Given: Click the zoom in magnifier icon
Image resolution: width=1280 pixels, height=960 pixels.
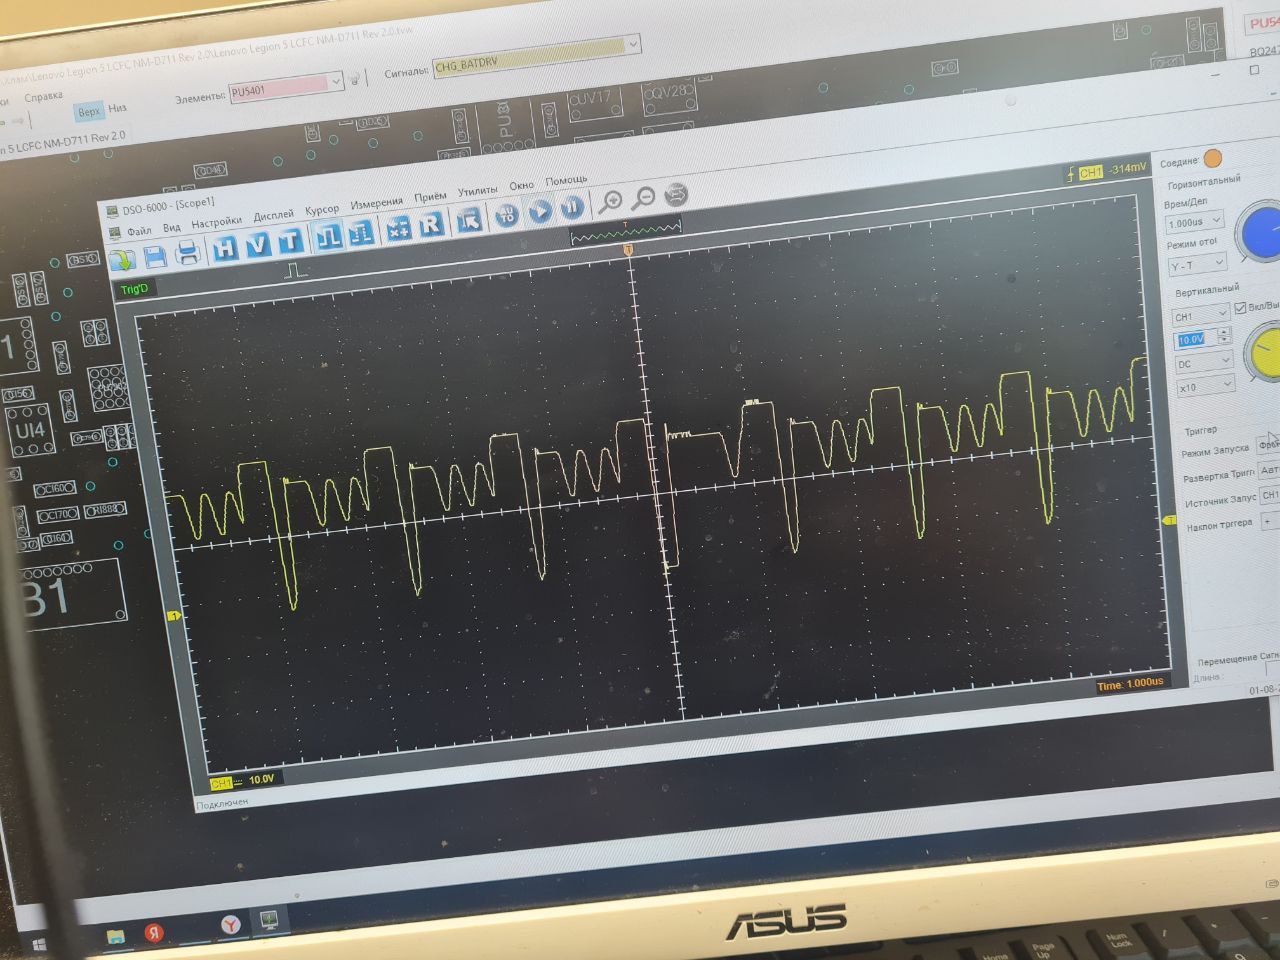Looking at the screenshot, I should click(x=611, y=203).
